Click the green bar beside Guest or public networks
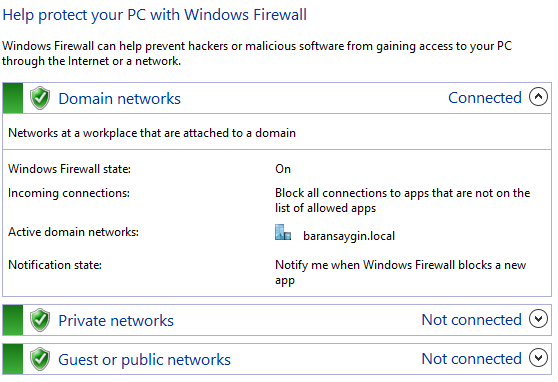Screen dimensions: 558x382 pyautogui.click(x=13, y=359)
